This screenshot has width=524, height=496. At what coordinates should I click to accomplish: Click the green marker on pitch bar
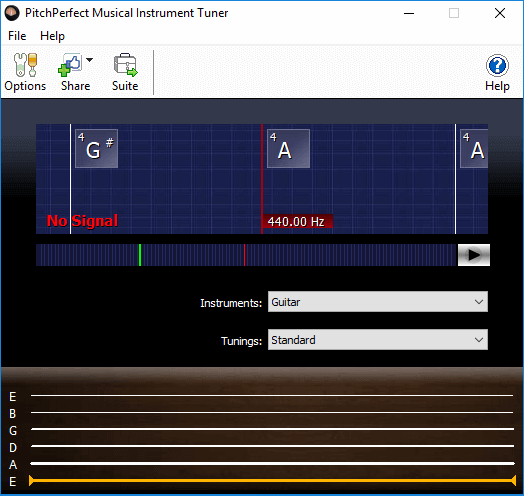click(140, 255)
